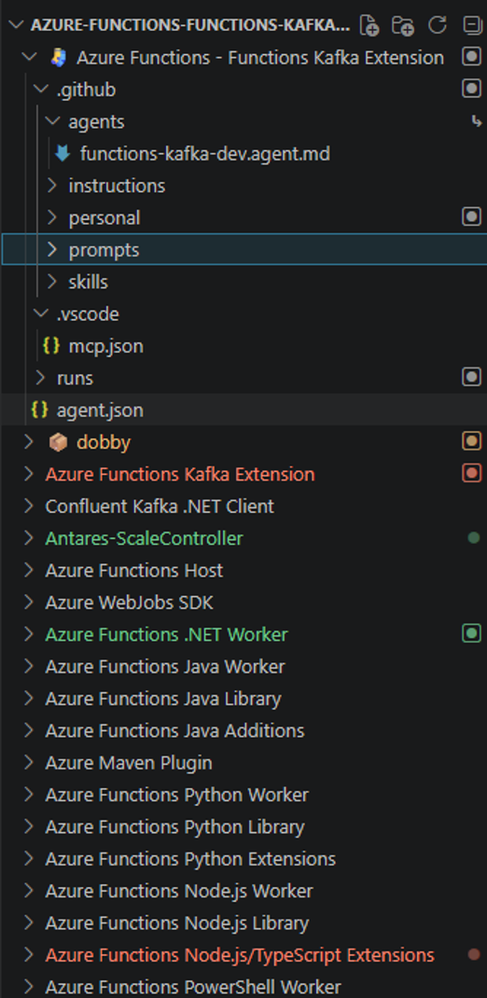Click the New Folder icon in explorer header
This screenshot has width=487, height=998.
403,25
